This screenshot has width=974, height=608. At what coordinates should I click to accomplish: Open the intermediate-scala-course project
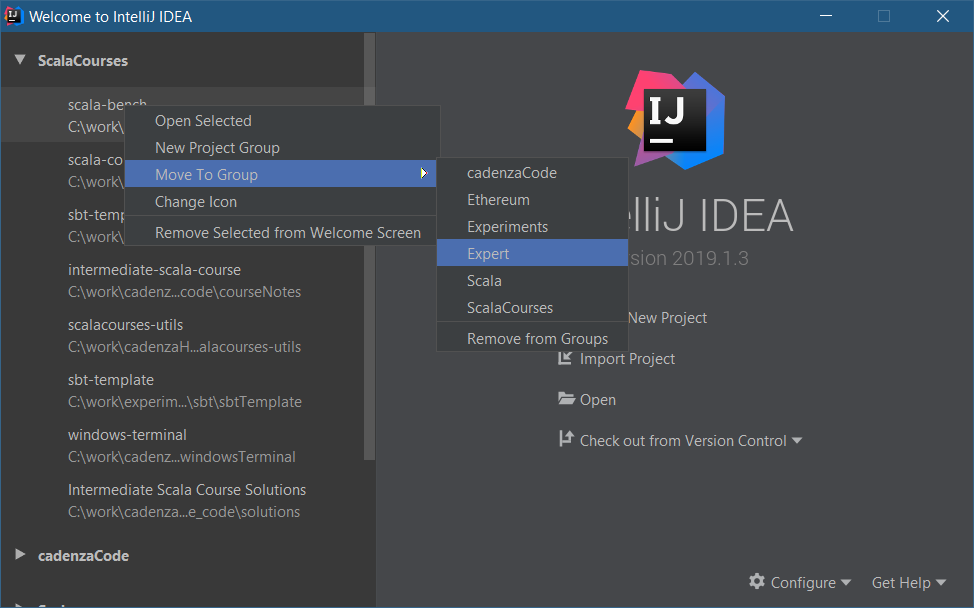pyautogui.click(x=184, y=280)
